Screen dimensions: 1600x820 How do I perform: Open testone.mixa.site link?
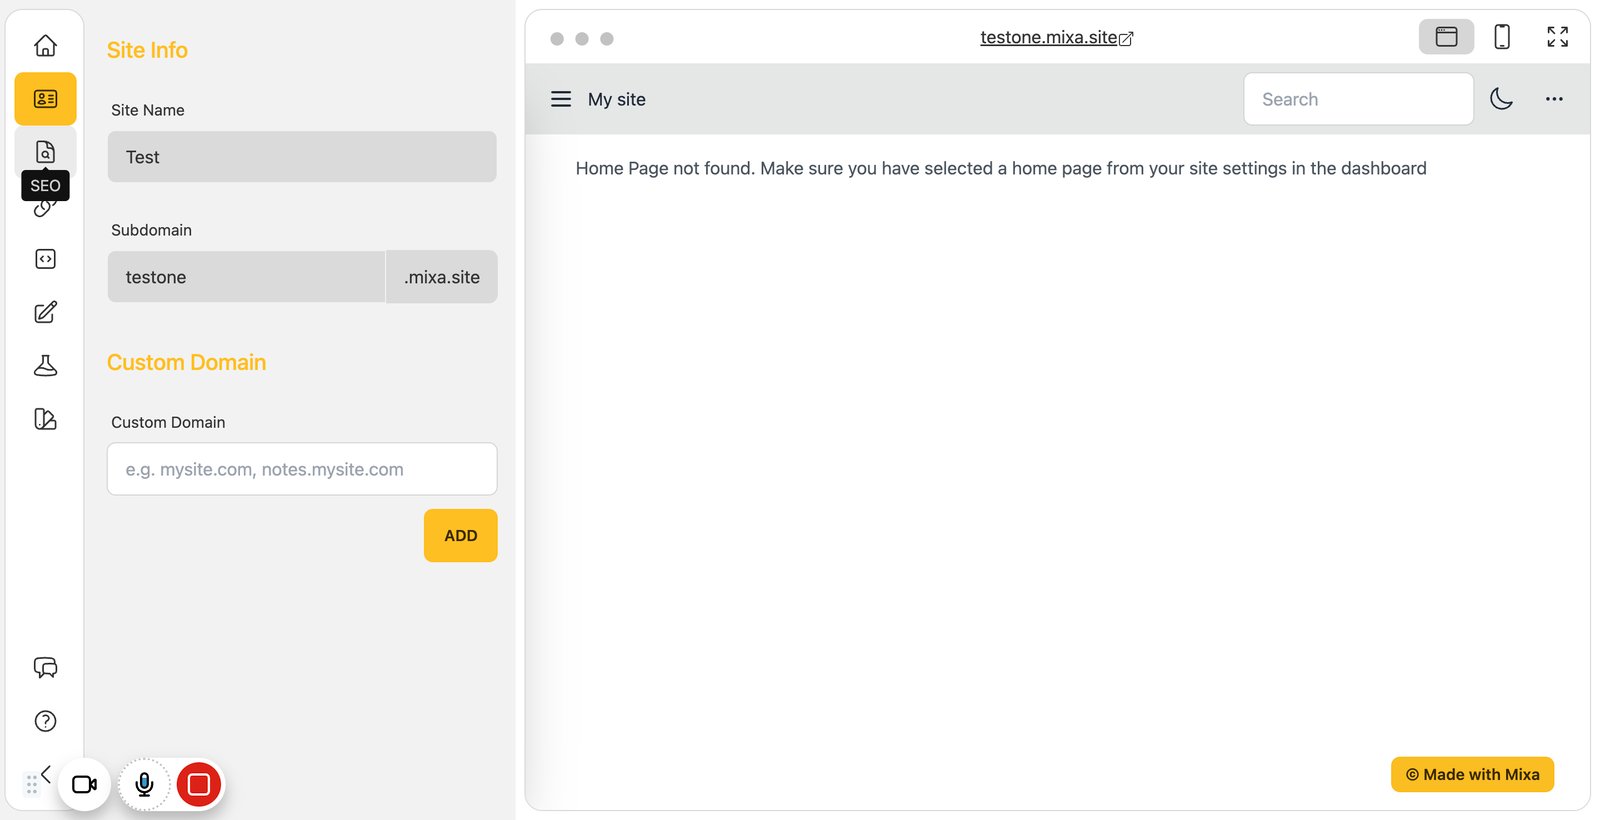(1056, 38)
